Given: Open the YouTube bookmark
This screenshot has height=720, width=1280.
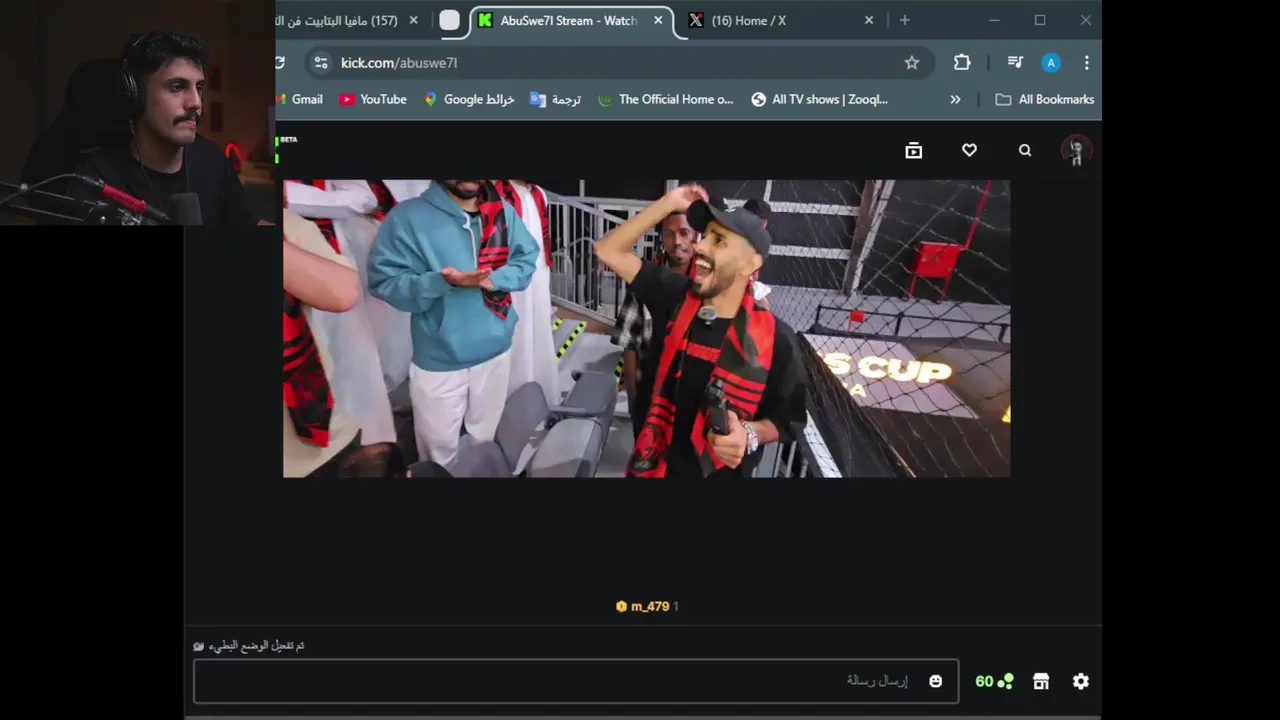Looking at the screenshot, I should pos(373,99).
